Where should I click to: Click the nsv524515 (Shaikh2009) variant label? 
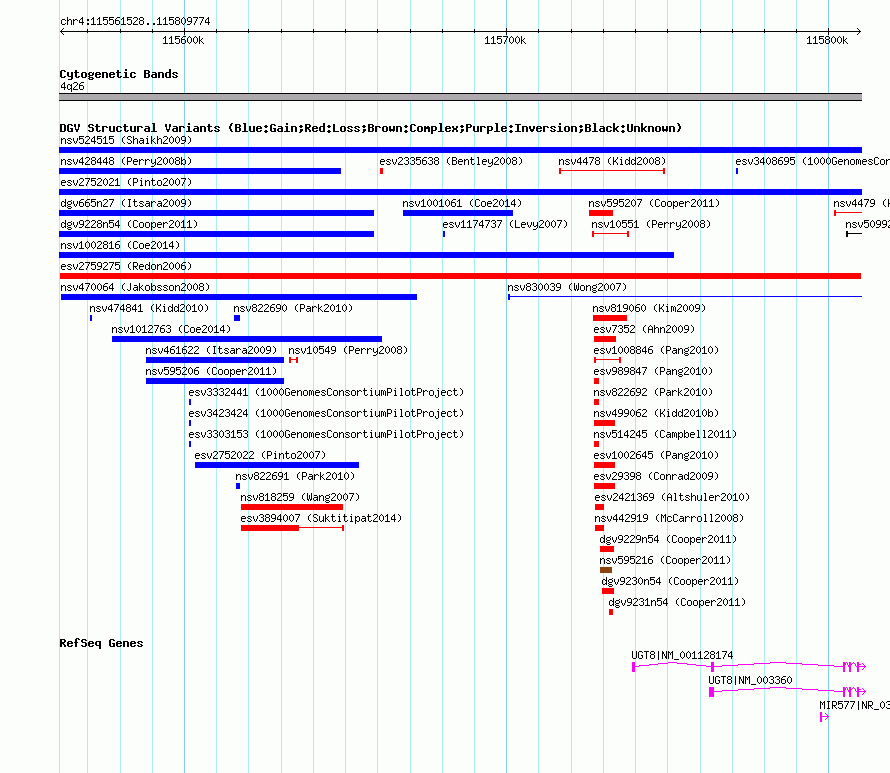[x=126, y=140]
